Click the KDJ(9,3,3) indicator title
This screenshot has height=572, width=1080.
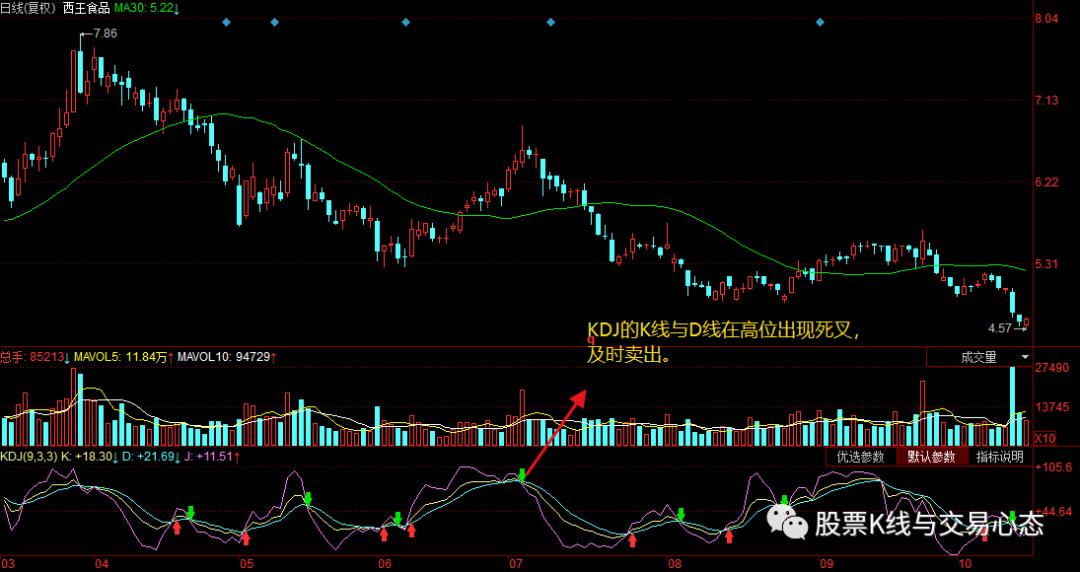[x=29, y=457]
